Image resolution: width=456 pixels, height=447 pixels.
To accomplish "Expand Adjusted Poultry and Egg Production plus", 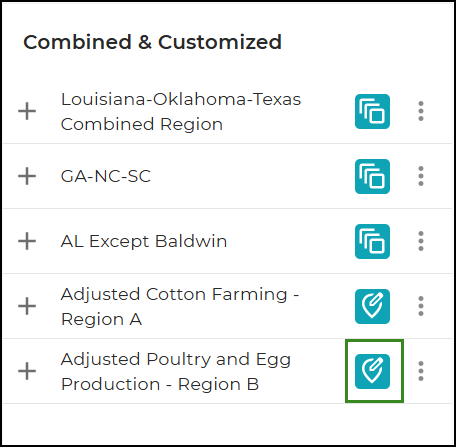I will pos(27,371).
